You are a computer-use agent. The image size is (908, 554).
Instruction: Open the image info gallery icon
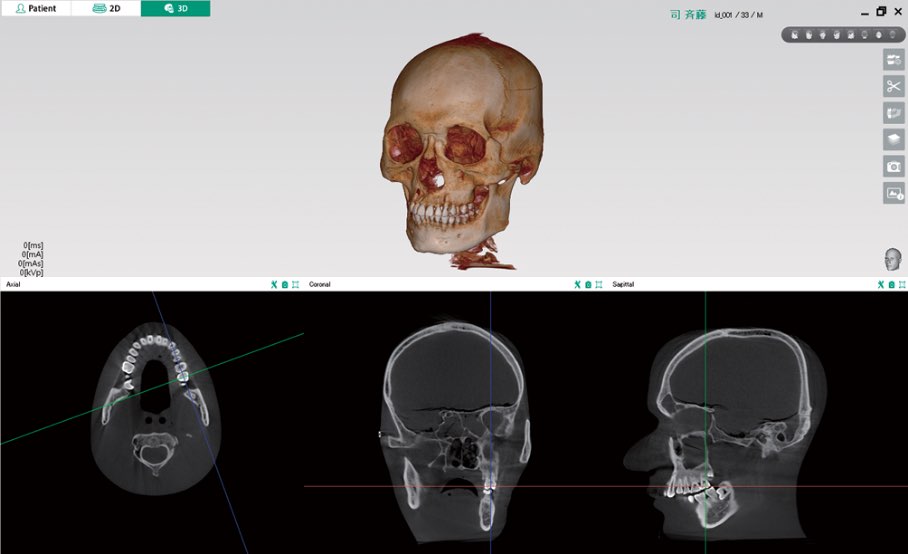(893, 193)
